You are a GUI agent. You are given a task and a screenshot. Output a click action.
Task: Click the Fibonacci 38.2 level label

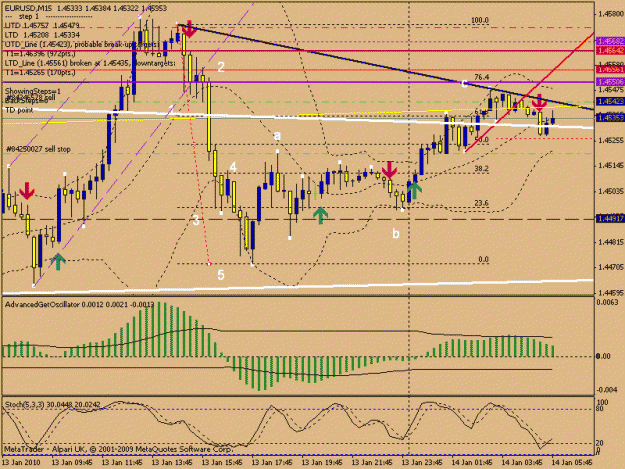[481, 169]
